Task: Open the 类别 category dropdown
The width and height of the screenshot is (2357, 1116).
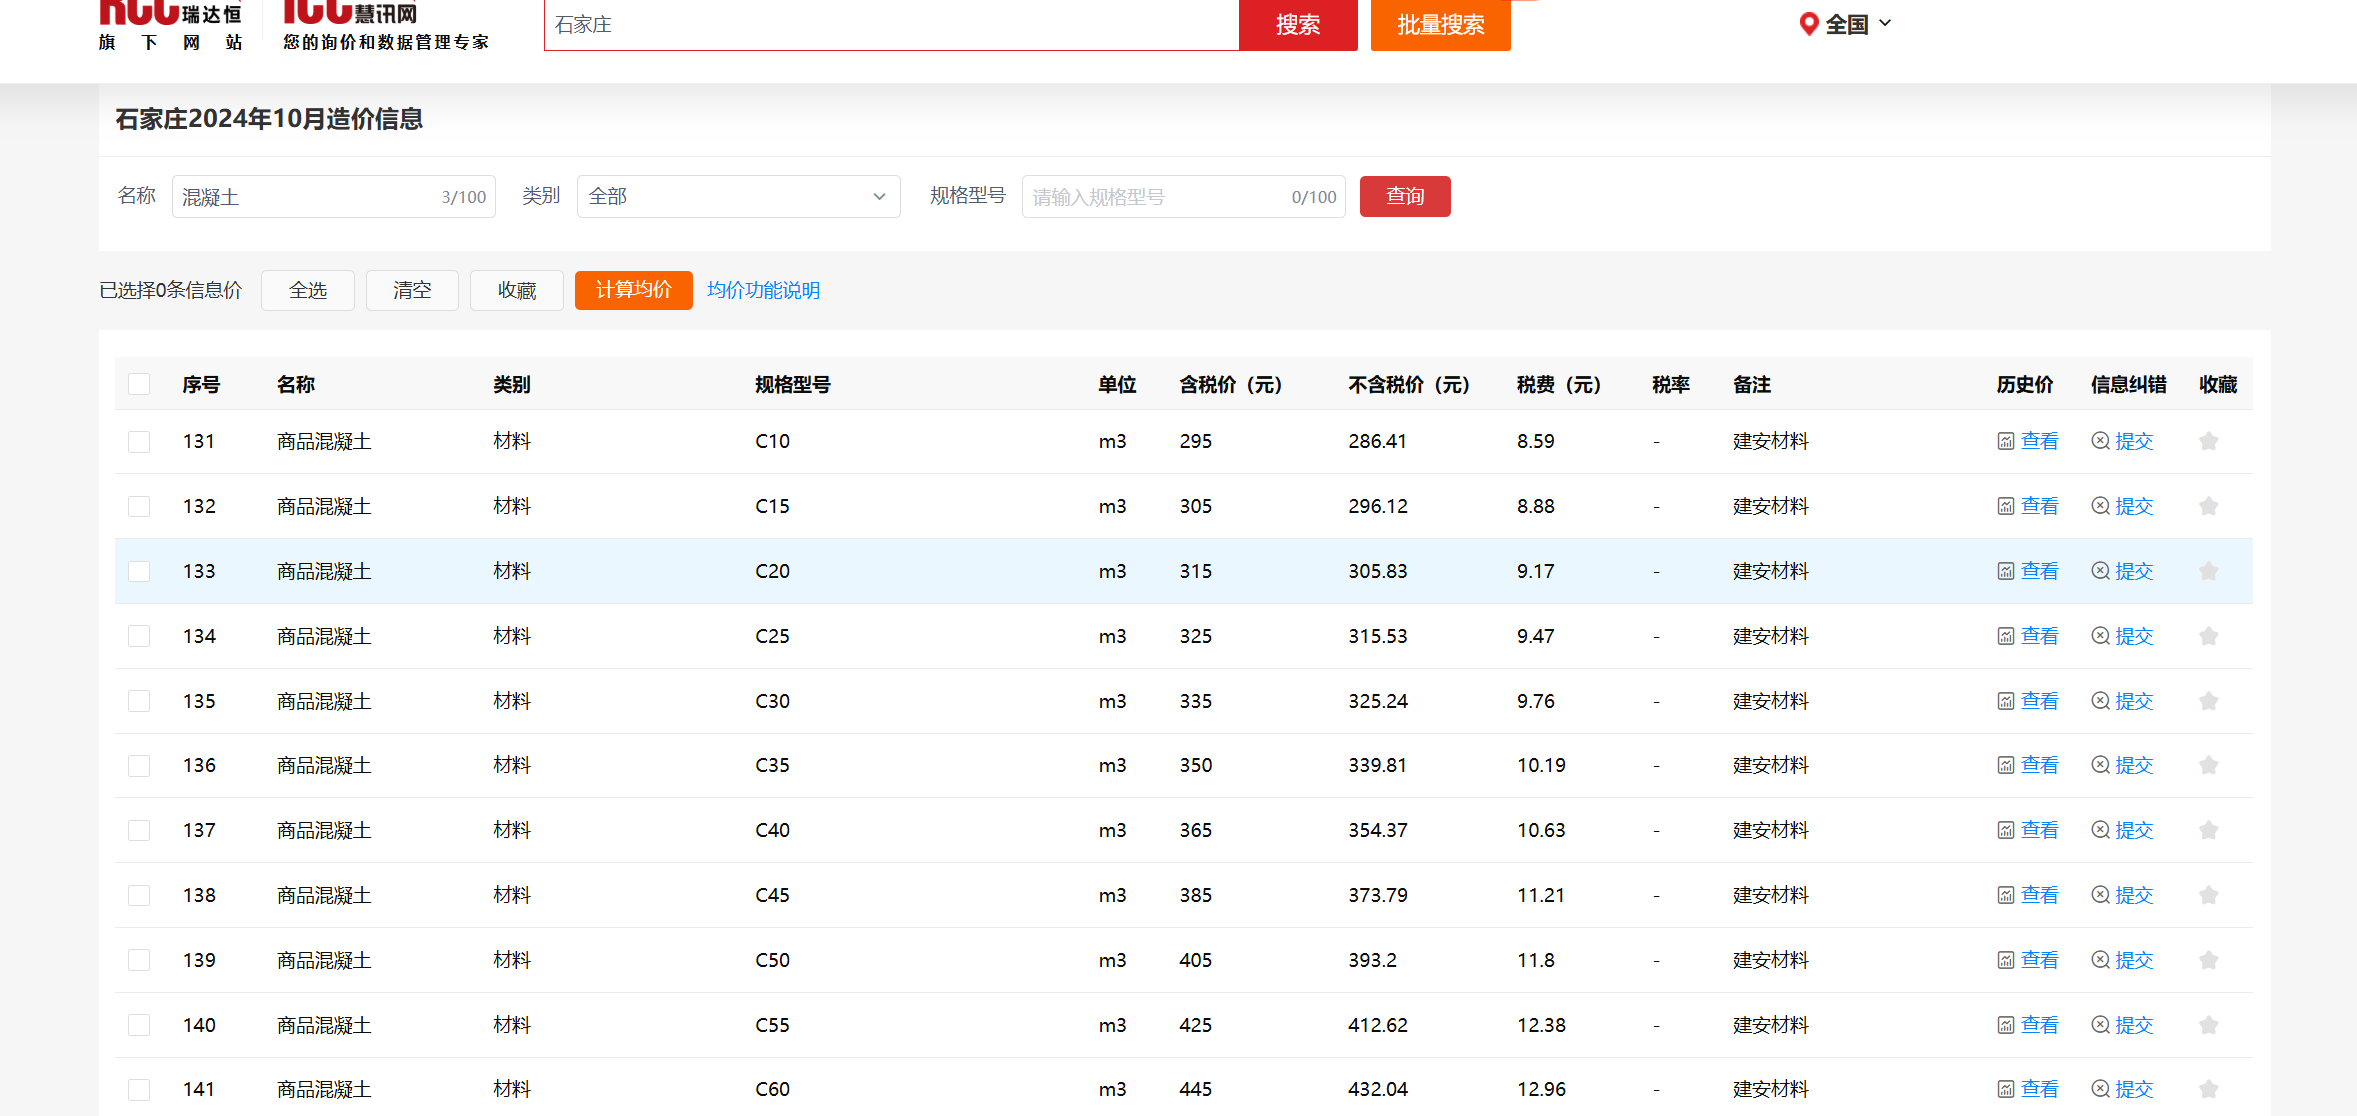Action: (738, 196)
